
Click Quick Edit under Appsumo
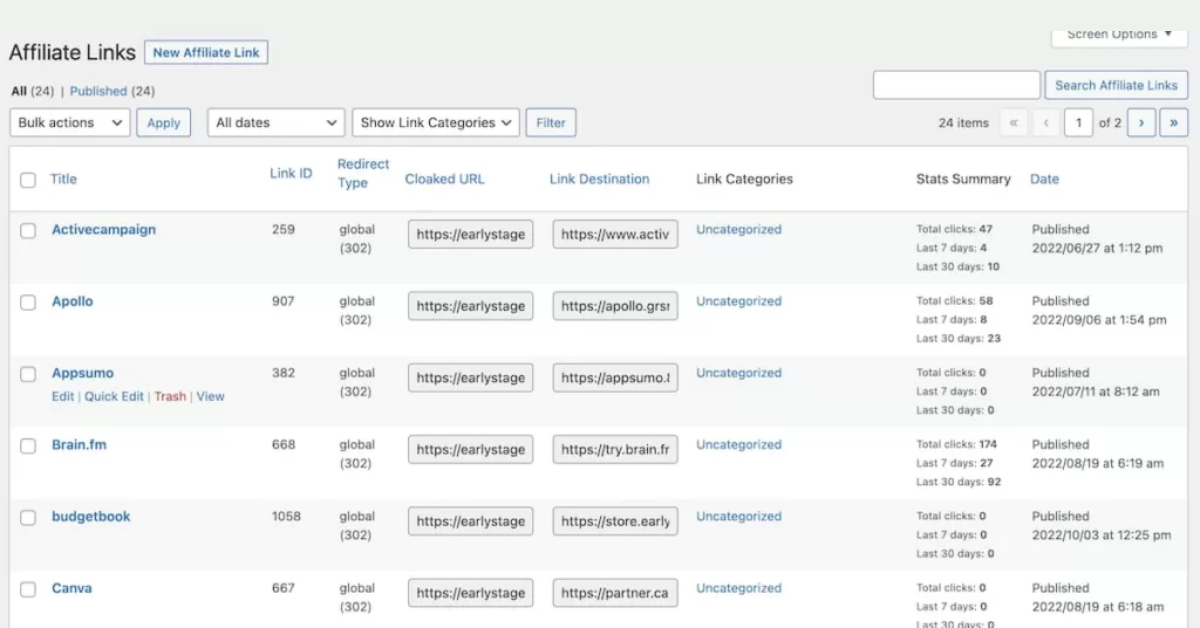click(x=114, y=396)
